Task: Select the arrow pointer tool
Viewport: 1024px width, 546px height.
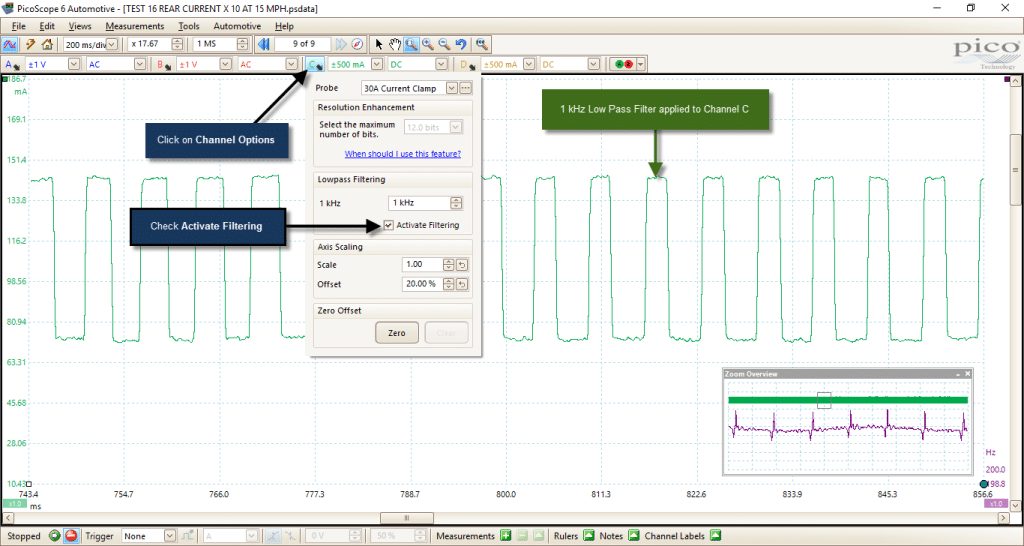Action: pos(379,44)
